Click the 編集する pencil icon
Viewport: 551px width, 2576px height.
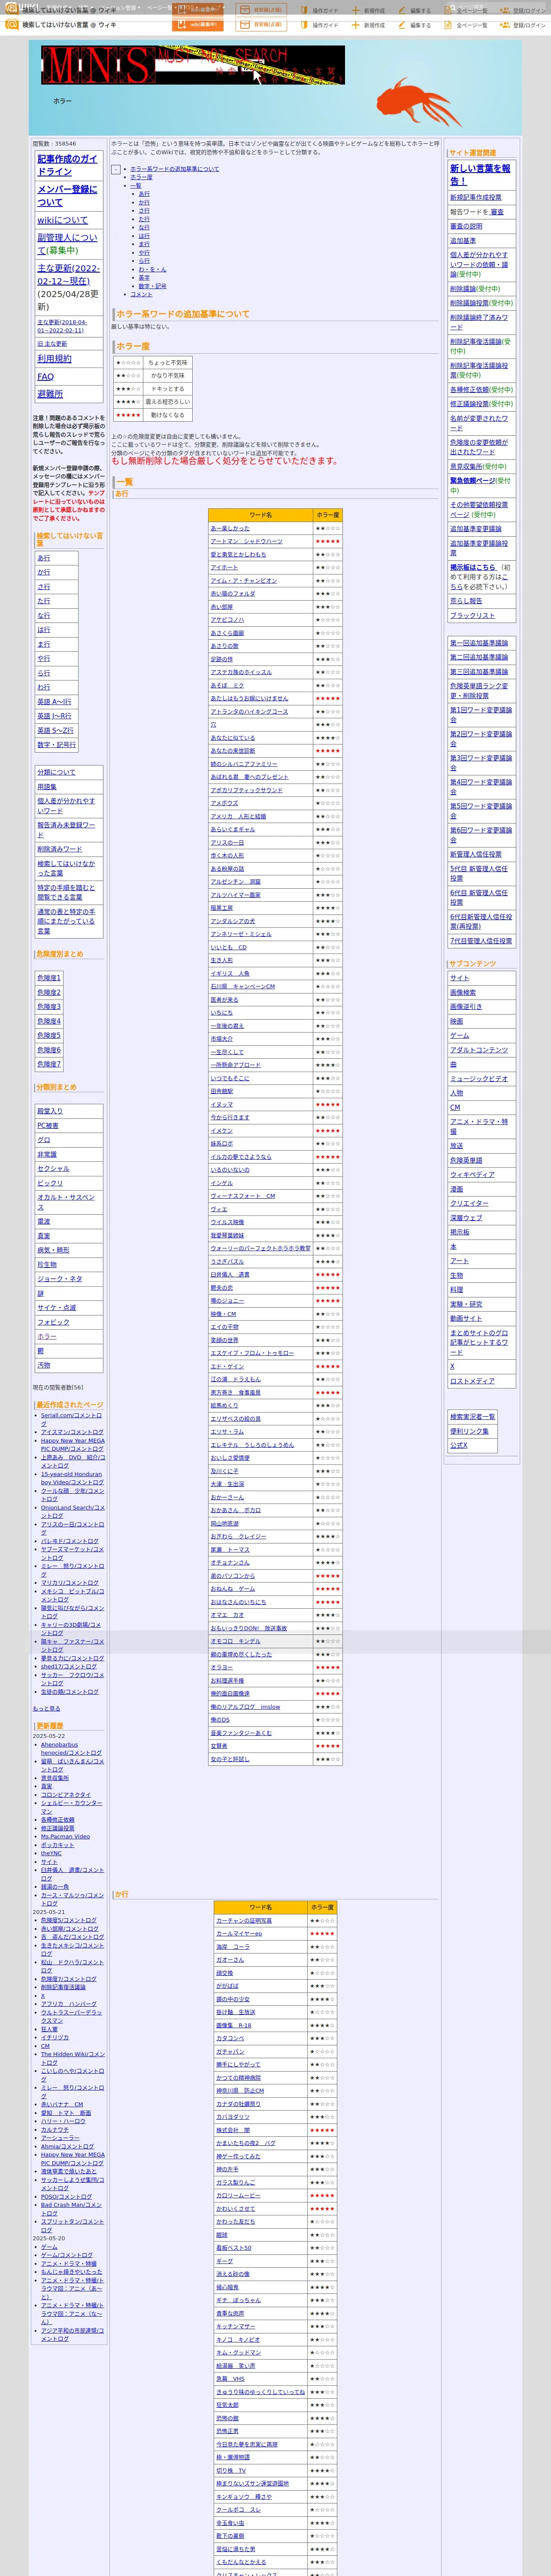coord(402,25)
